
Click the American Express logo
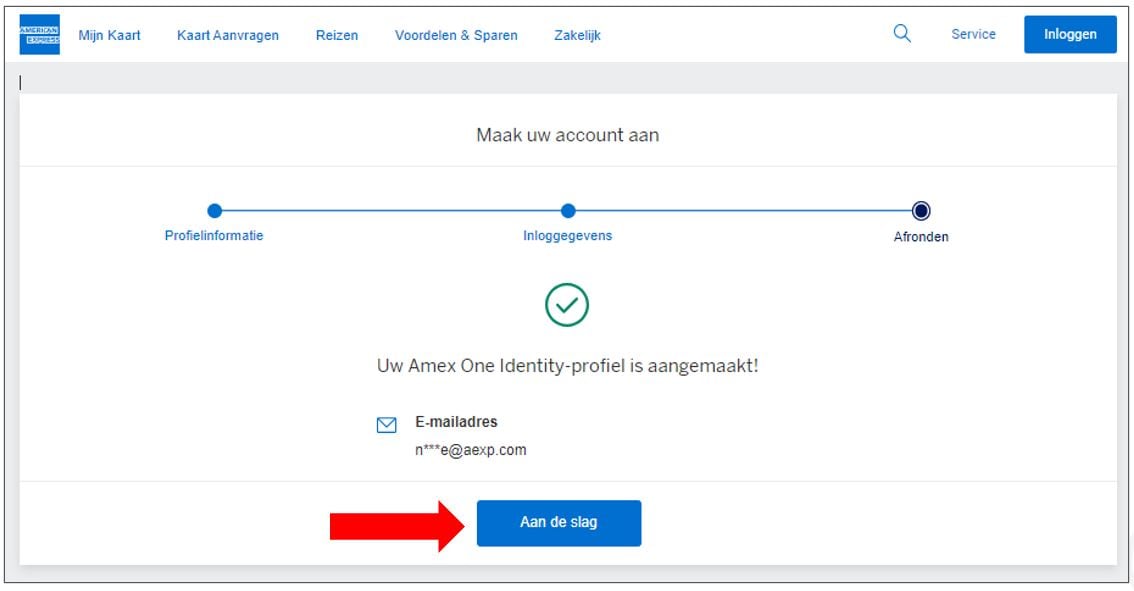click(39, 35)
